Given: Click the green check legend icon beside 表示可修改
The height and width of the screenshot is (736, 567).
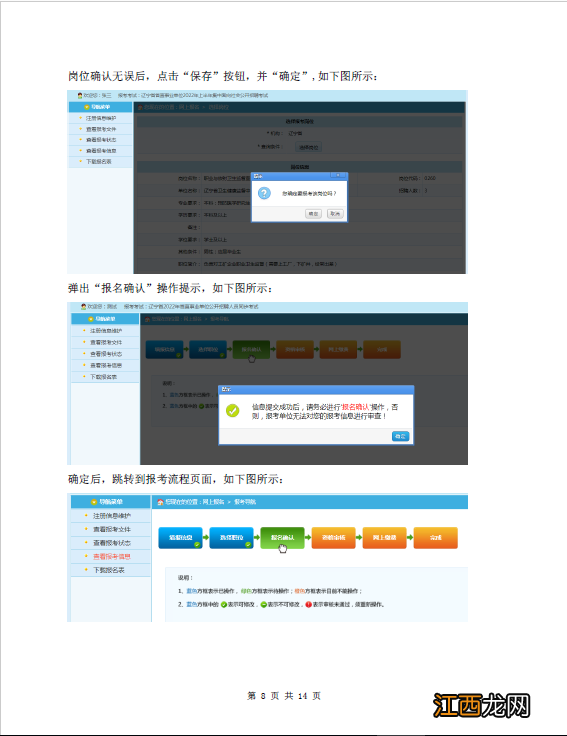Looking at the screenshot, I should click(224, 605).
